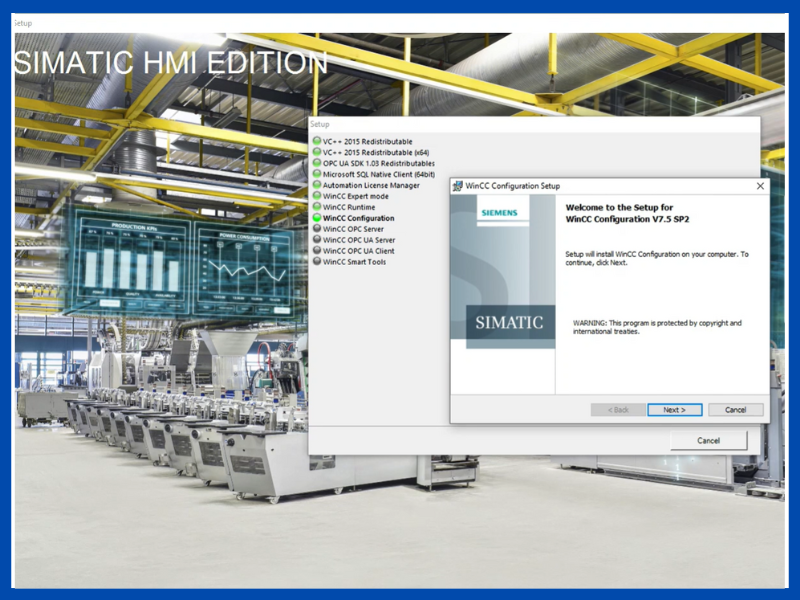Screen dimensions: 800x600
Task: Click the active WinCC Configuration status icon
Action: pos(317,218)
